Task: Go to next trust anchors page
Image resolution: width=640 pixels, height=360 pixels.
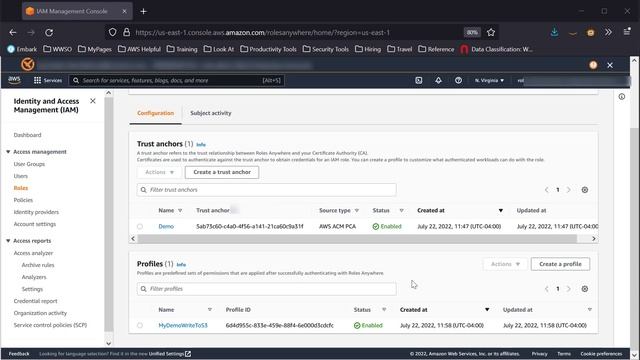Action: [x=569, y=190]
